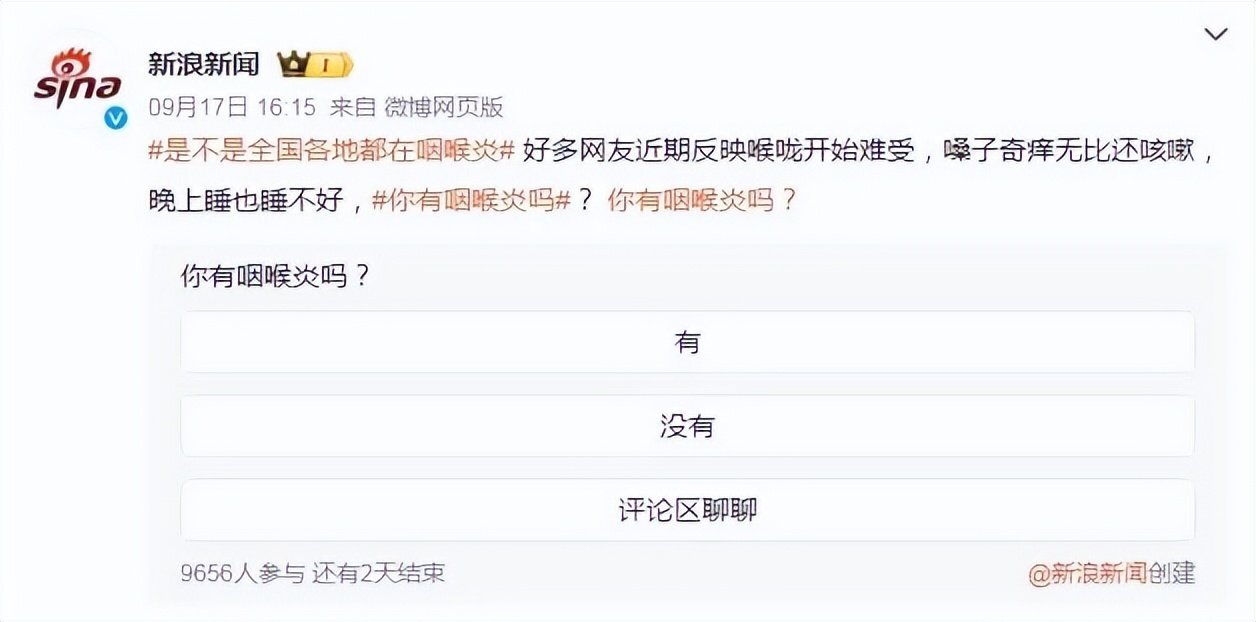Open hashtag #是不是全国各地都在咽喉炎#
The width and height of the screenshot is (1256, 622).
331,152
